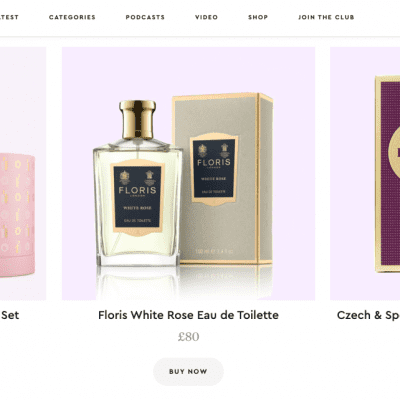Click the gold circular emblem on purple box
The width and height of the screenshot is (400, 400).
coord(394,154)
